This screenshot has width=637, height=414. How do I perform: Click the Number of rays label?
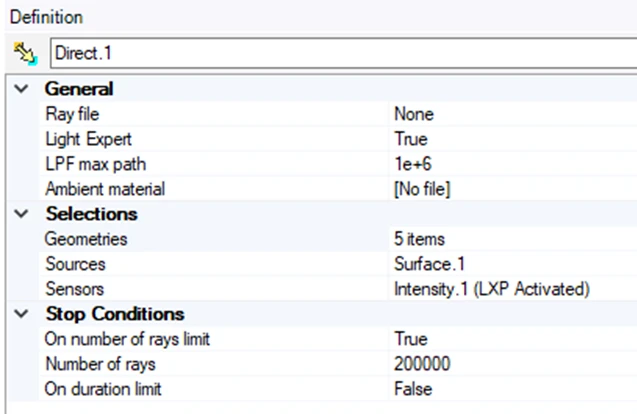pos(100,364)
